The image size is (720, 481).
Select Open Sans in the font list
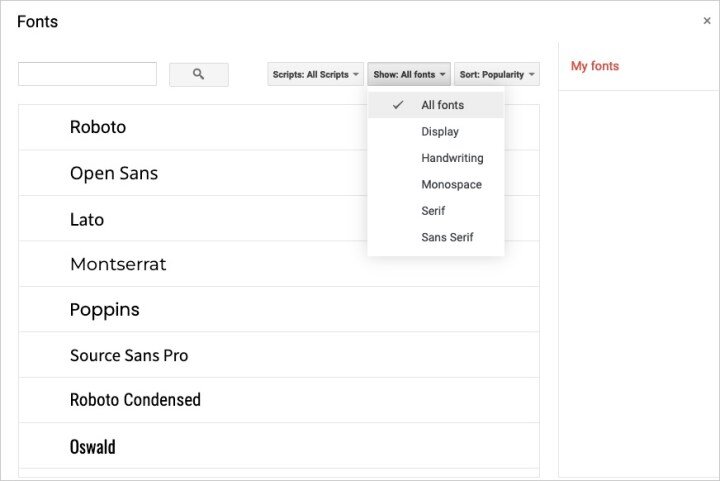(193, 173)
